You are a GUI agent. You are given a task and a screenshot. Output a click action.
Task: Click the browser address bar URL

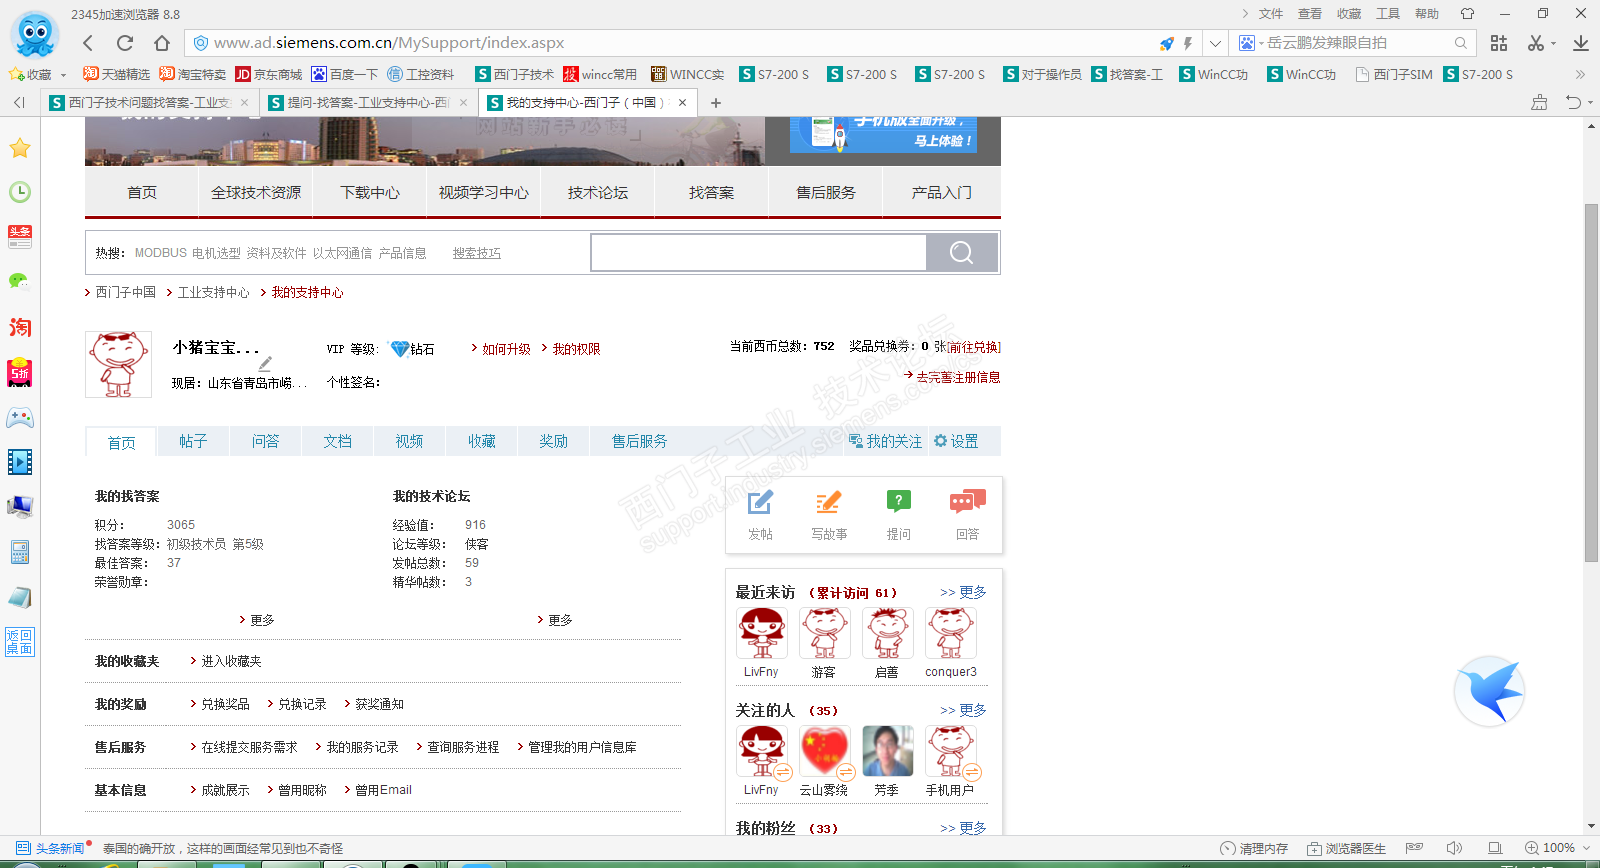pos(389,43)
